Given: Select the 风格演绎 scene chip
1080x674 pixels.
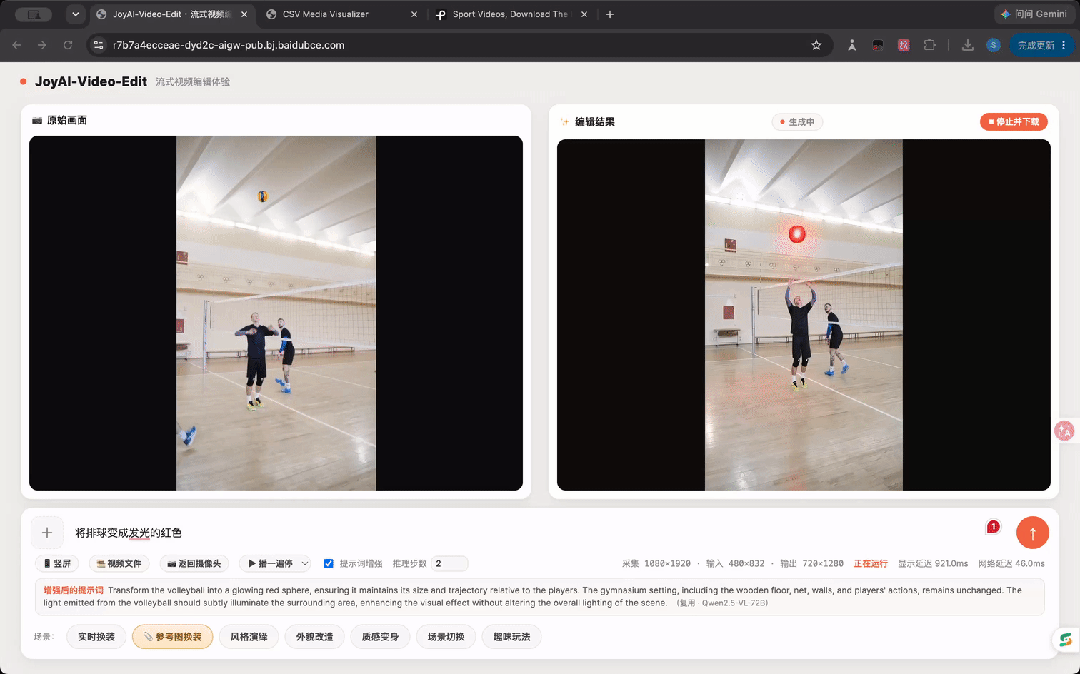Looking at the screenshot, I should [x=249, y=637].
